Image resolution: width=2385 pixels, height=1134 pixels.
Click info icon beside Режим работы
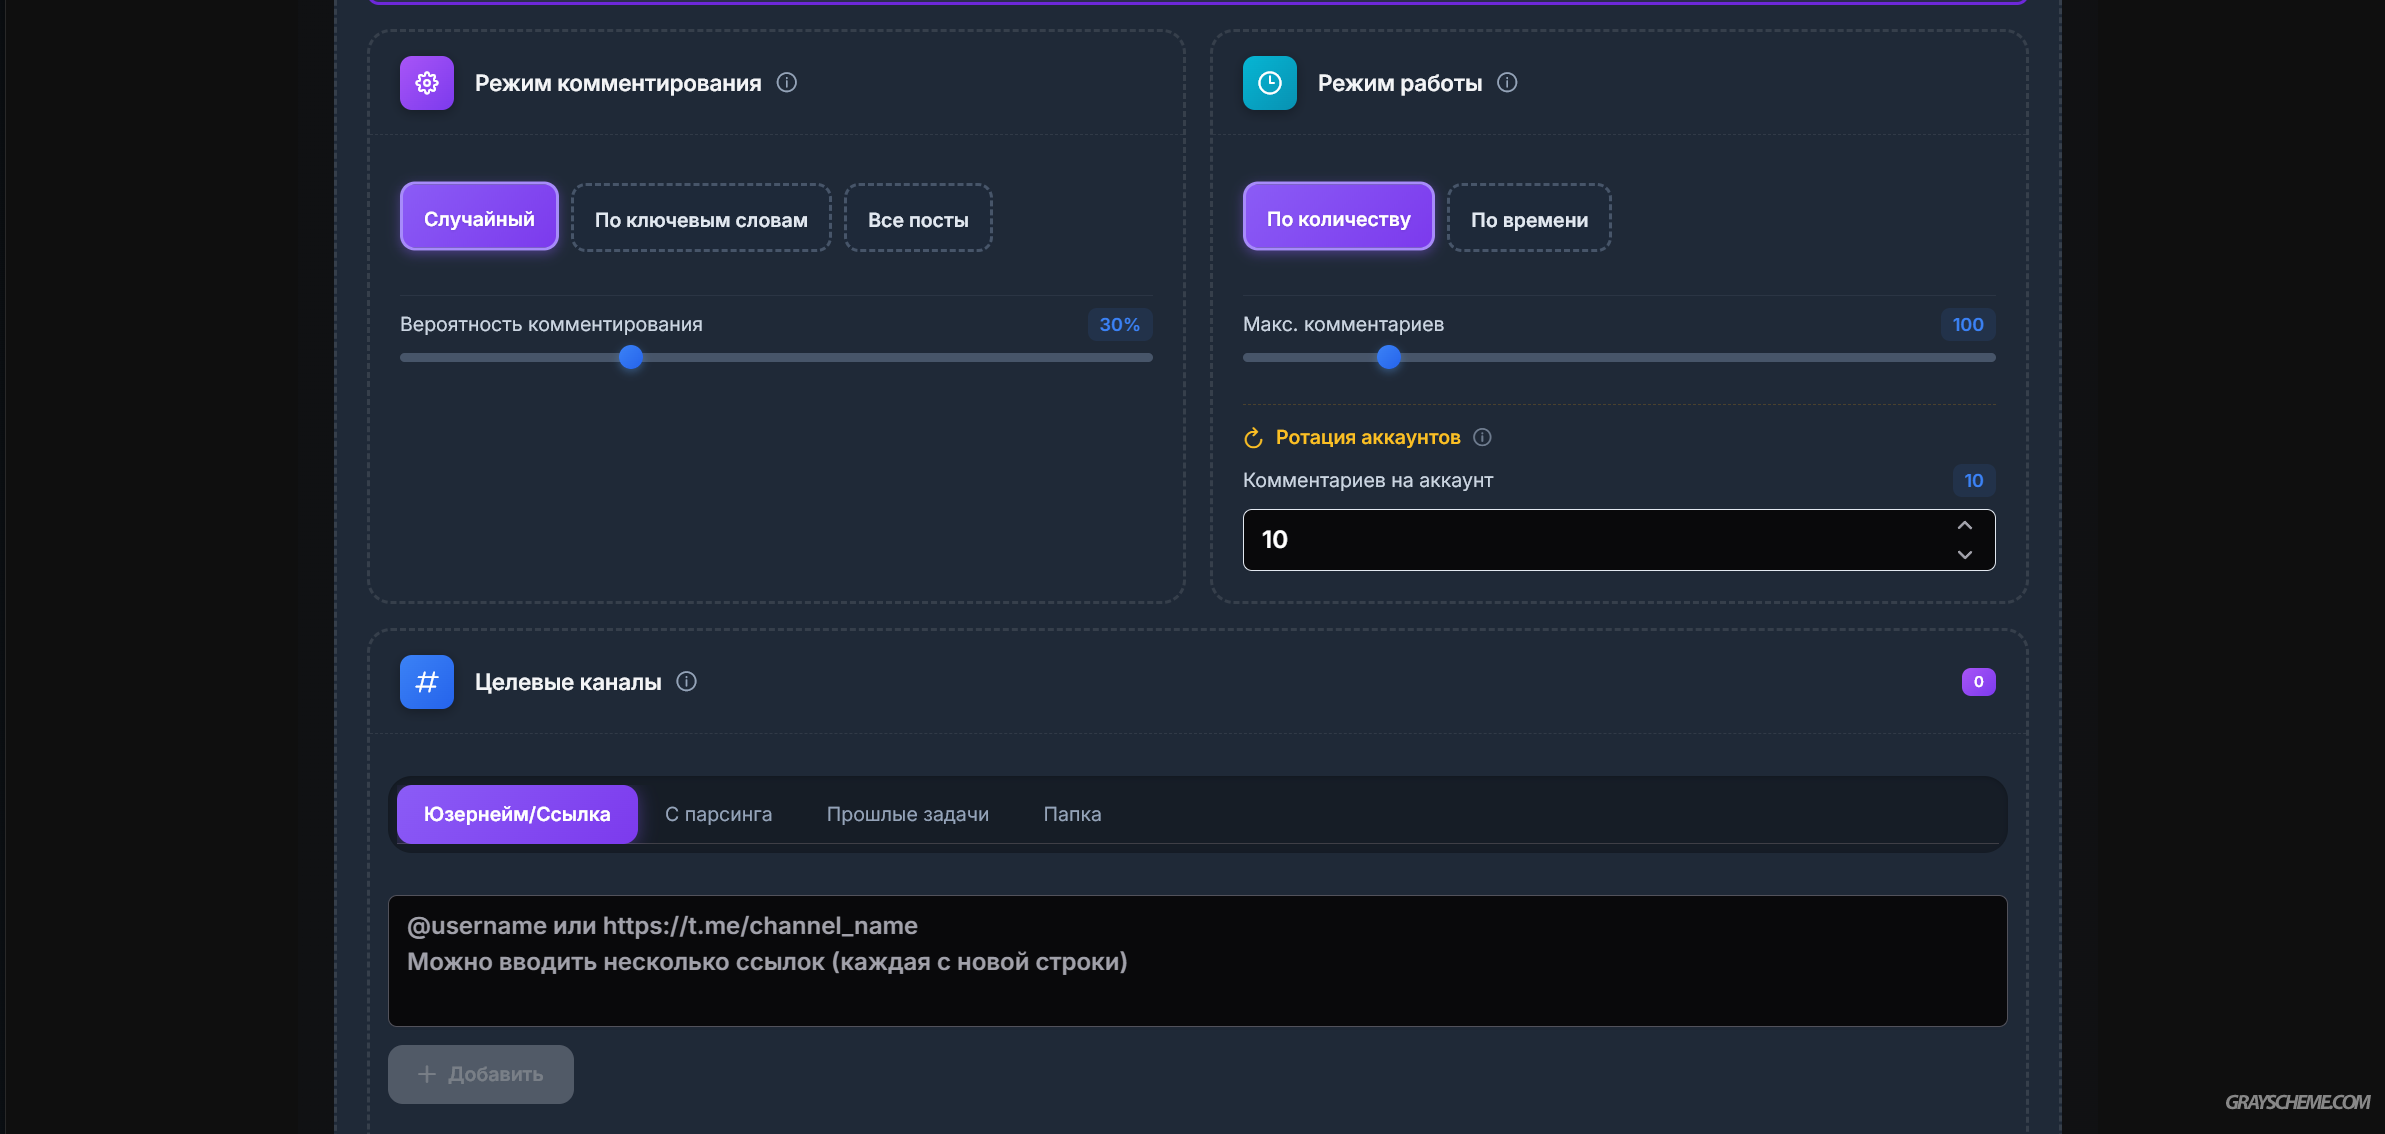coord(1507,83)
